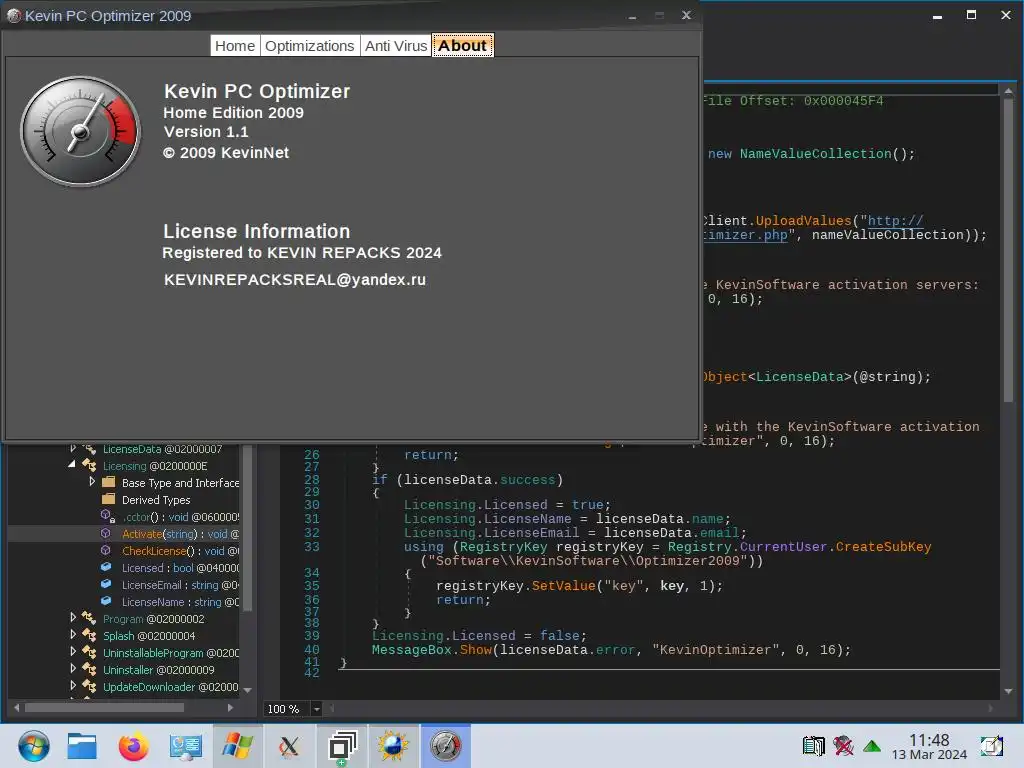
Task: Click the clipboard tray icon
Action: [x=814, y=745]
